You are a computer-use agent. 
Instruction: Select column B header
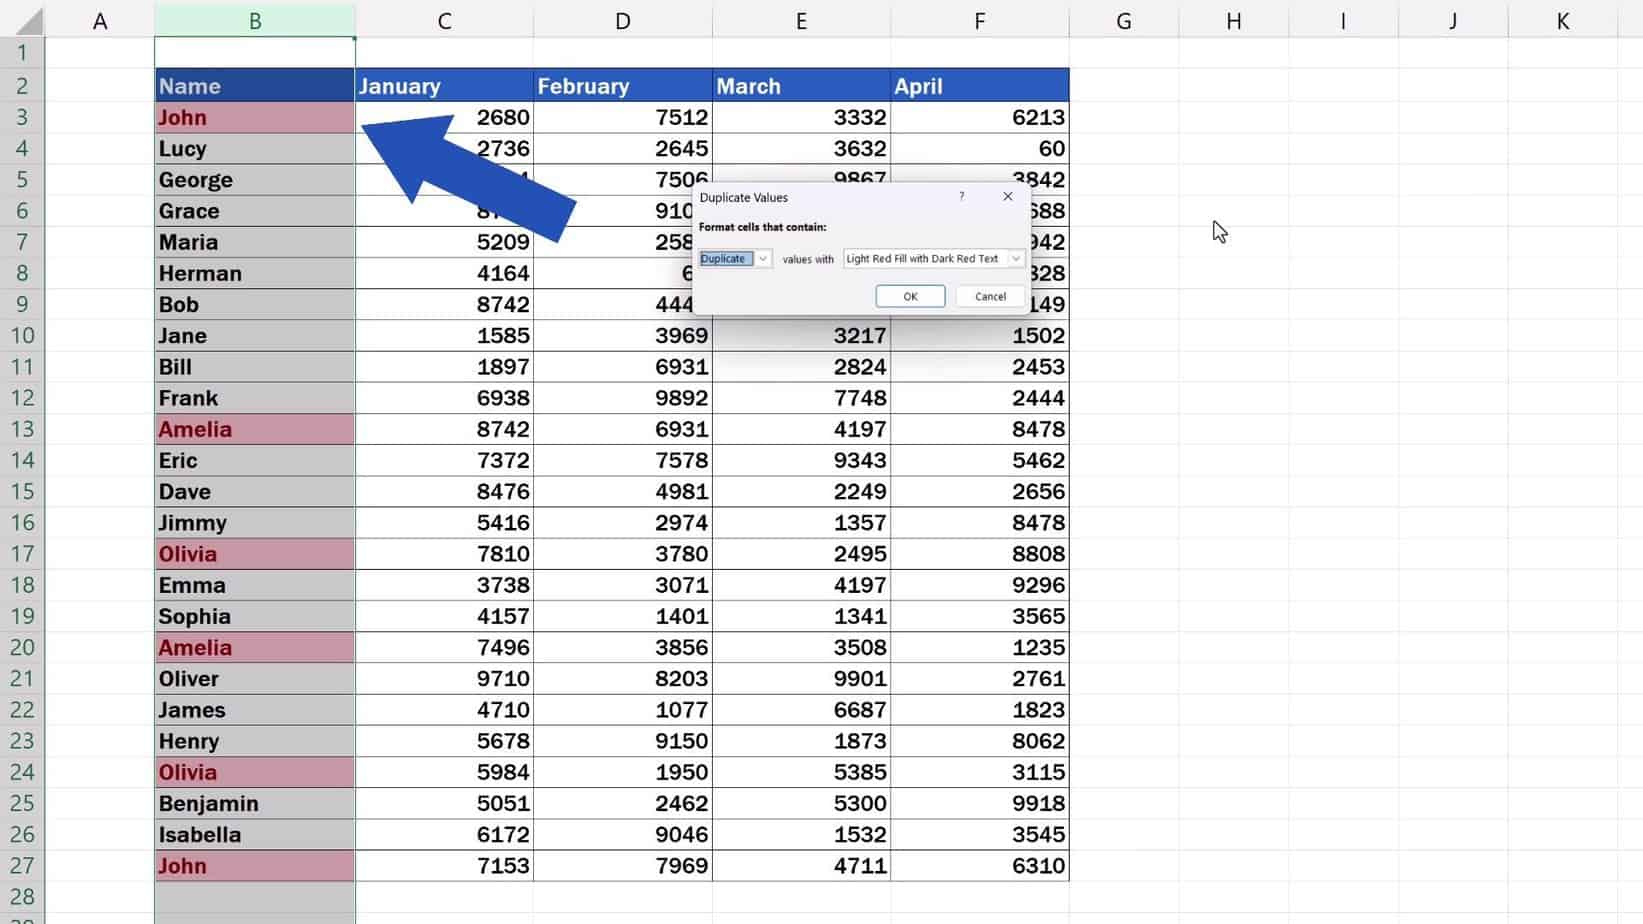point(255,19)
